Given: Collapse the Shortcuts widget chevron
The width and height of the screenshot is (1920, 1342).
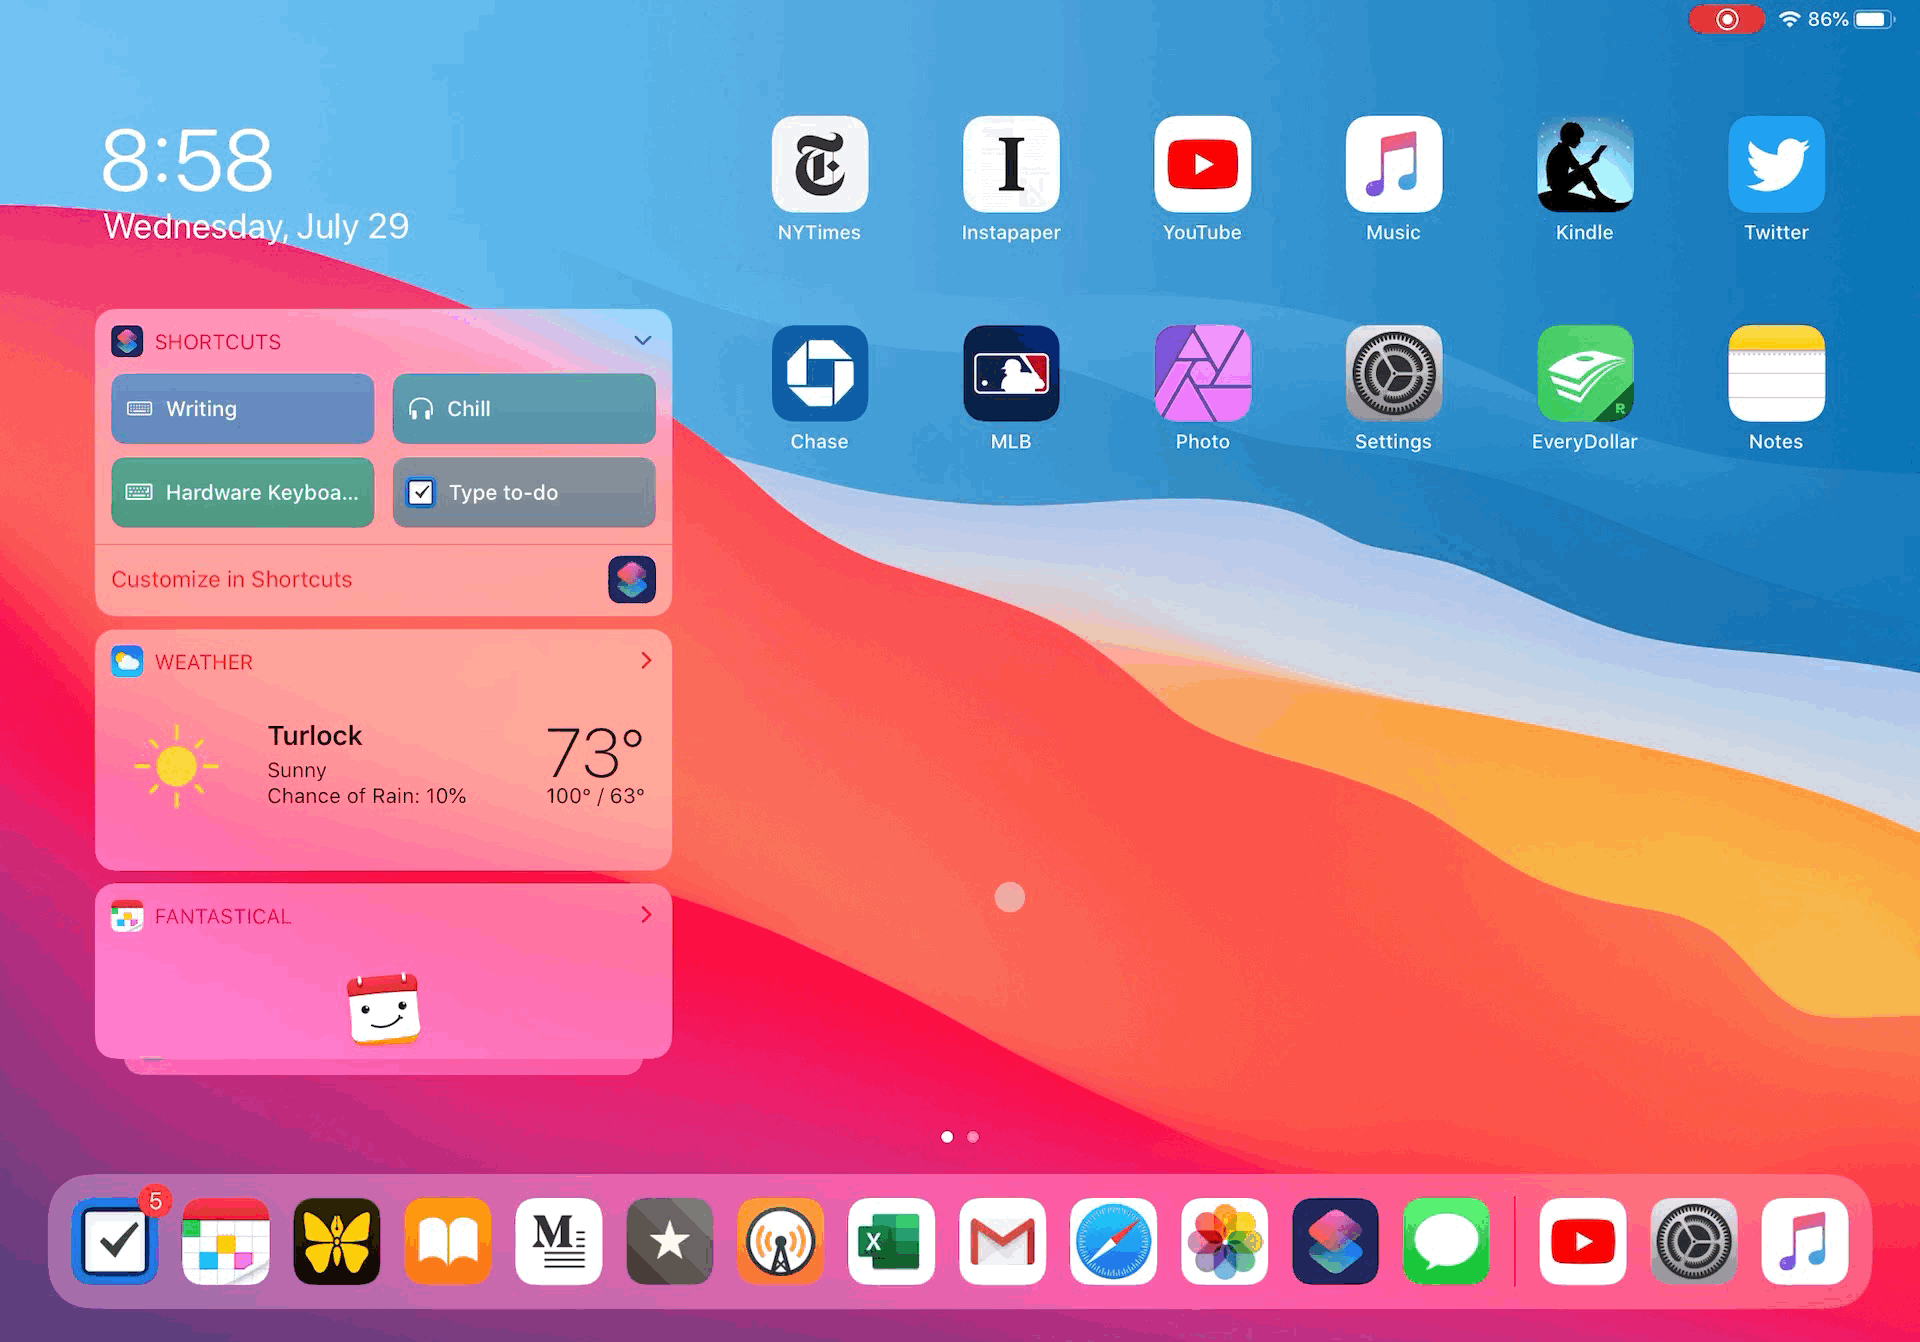Looking at the screenshot, I should click(643, 341).
